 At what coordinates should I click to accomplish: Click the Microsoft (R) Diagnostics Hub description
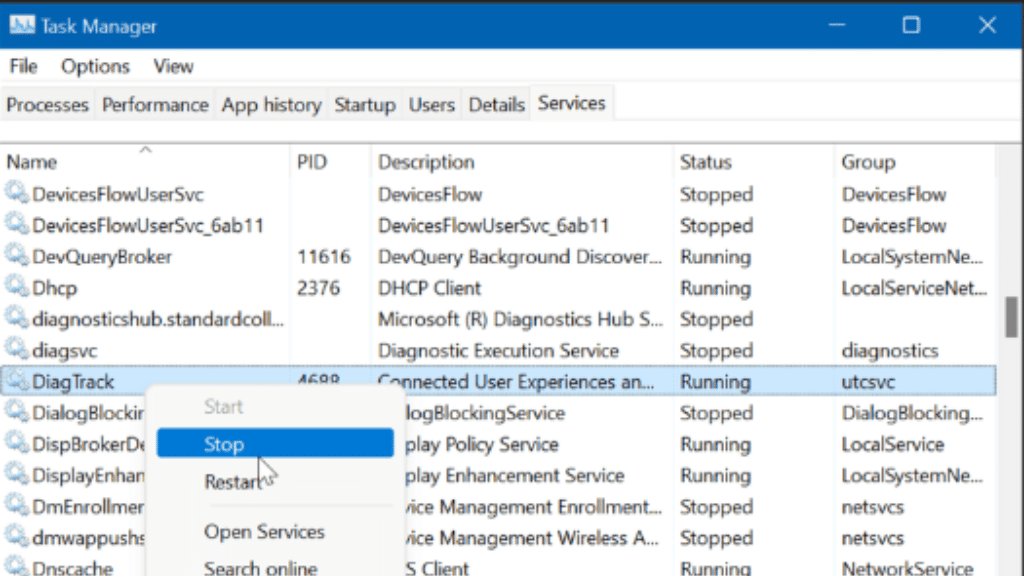click(520, 319)
